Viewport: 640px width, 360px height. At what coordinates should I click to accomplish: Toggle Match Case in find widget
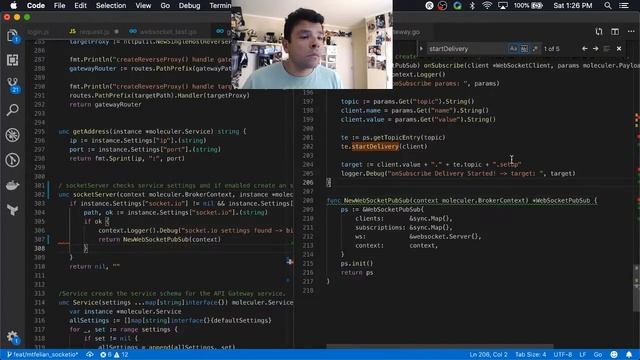tap(513, 49)
